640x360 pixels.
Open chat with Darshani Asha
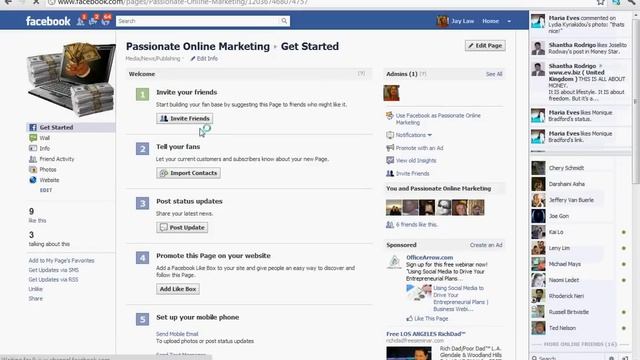click(580, 184)
